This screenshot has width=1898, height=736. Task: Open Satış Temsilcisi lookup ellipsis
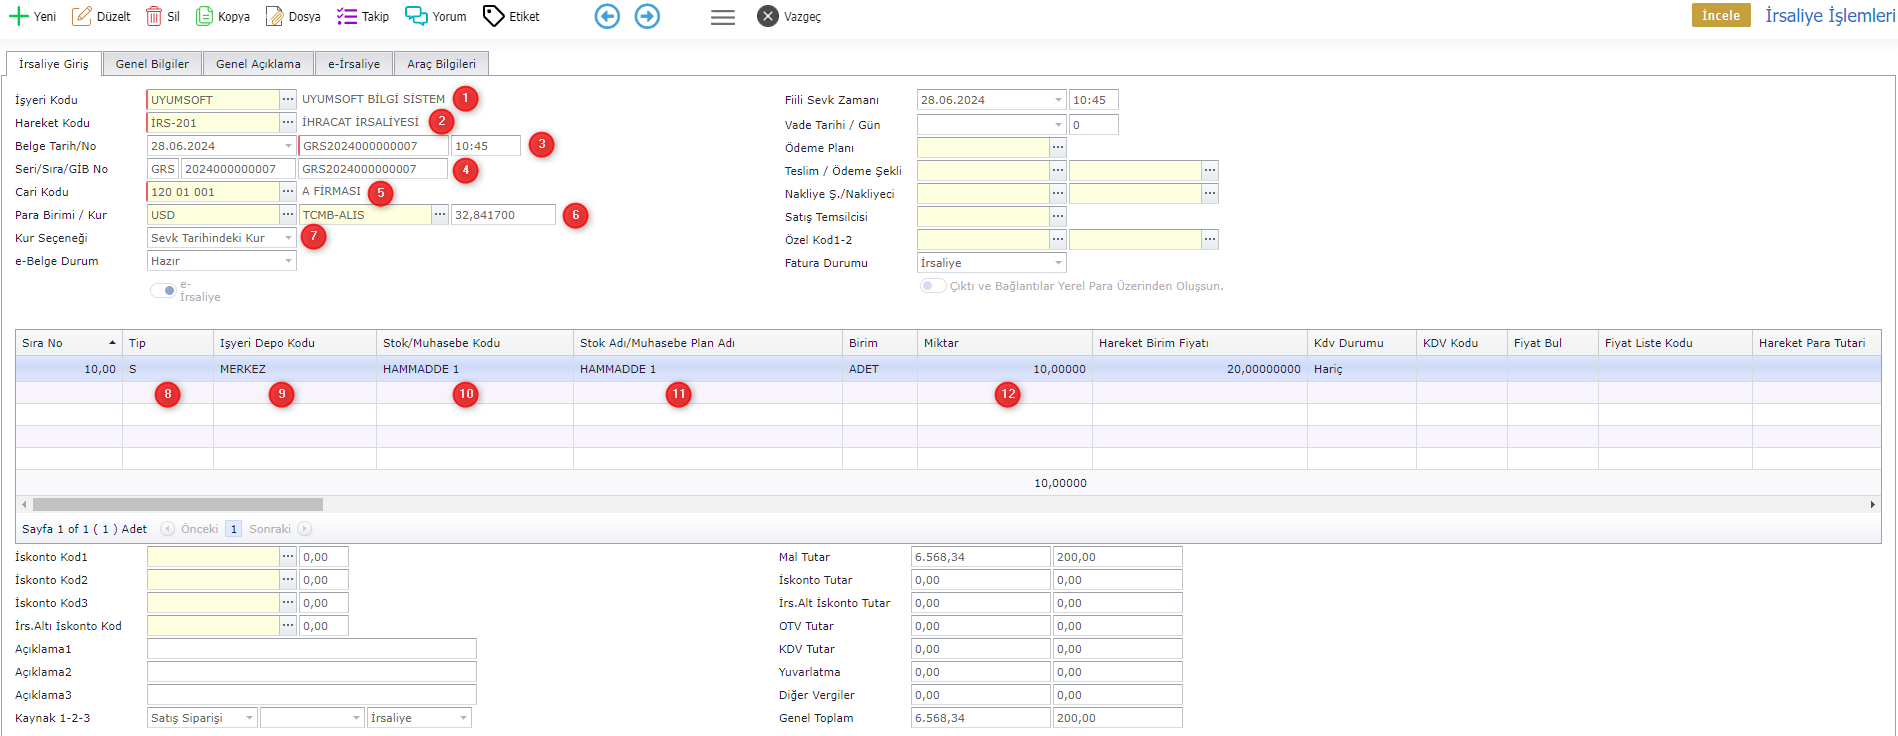(x=1058, y=216)
